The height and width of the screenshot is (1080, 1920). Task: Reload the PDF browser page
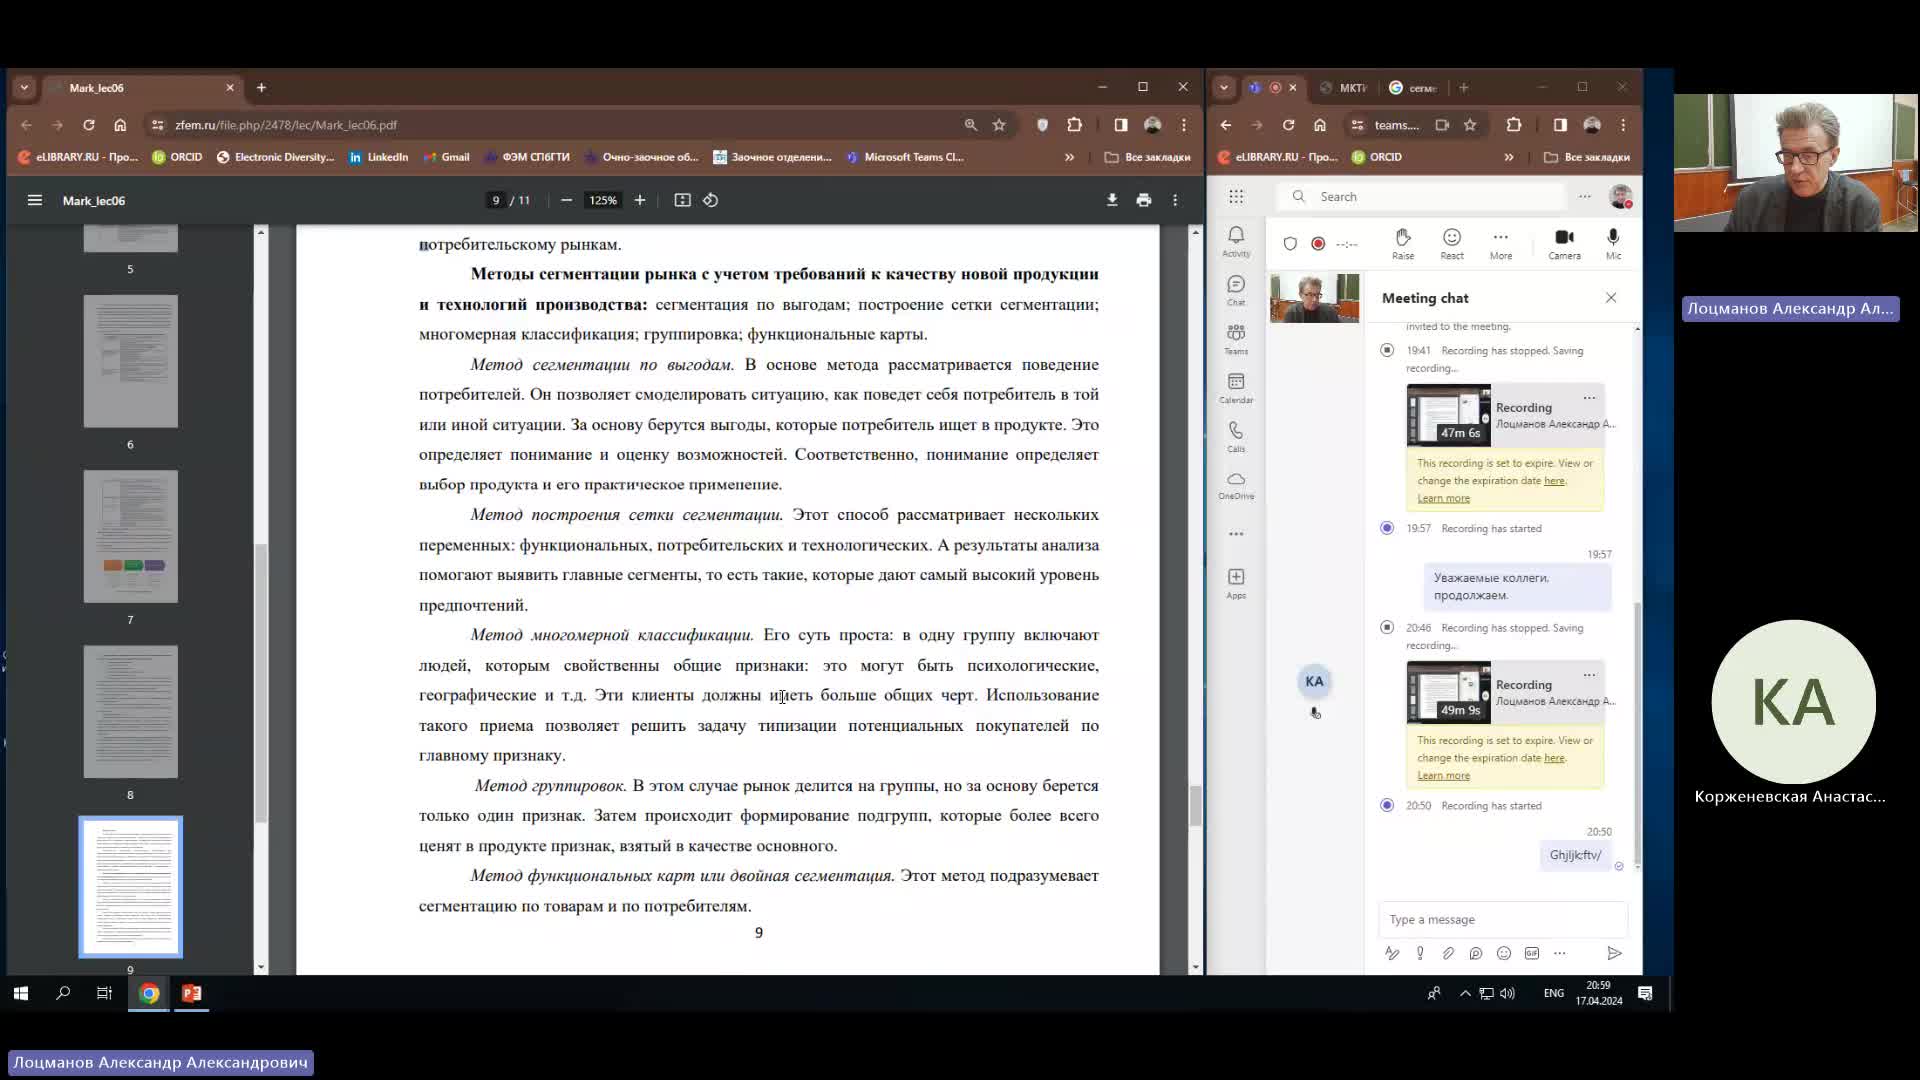[x=89, y=125]
